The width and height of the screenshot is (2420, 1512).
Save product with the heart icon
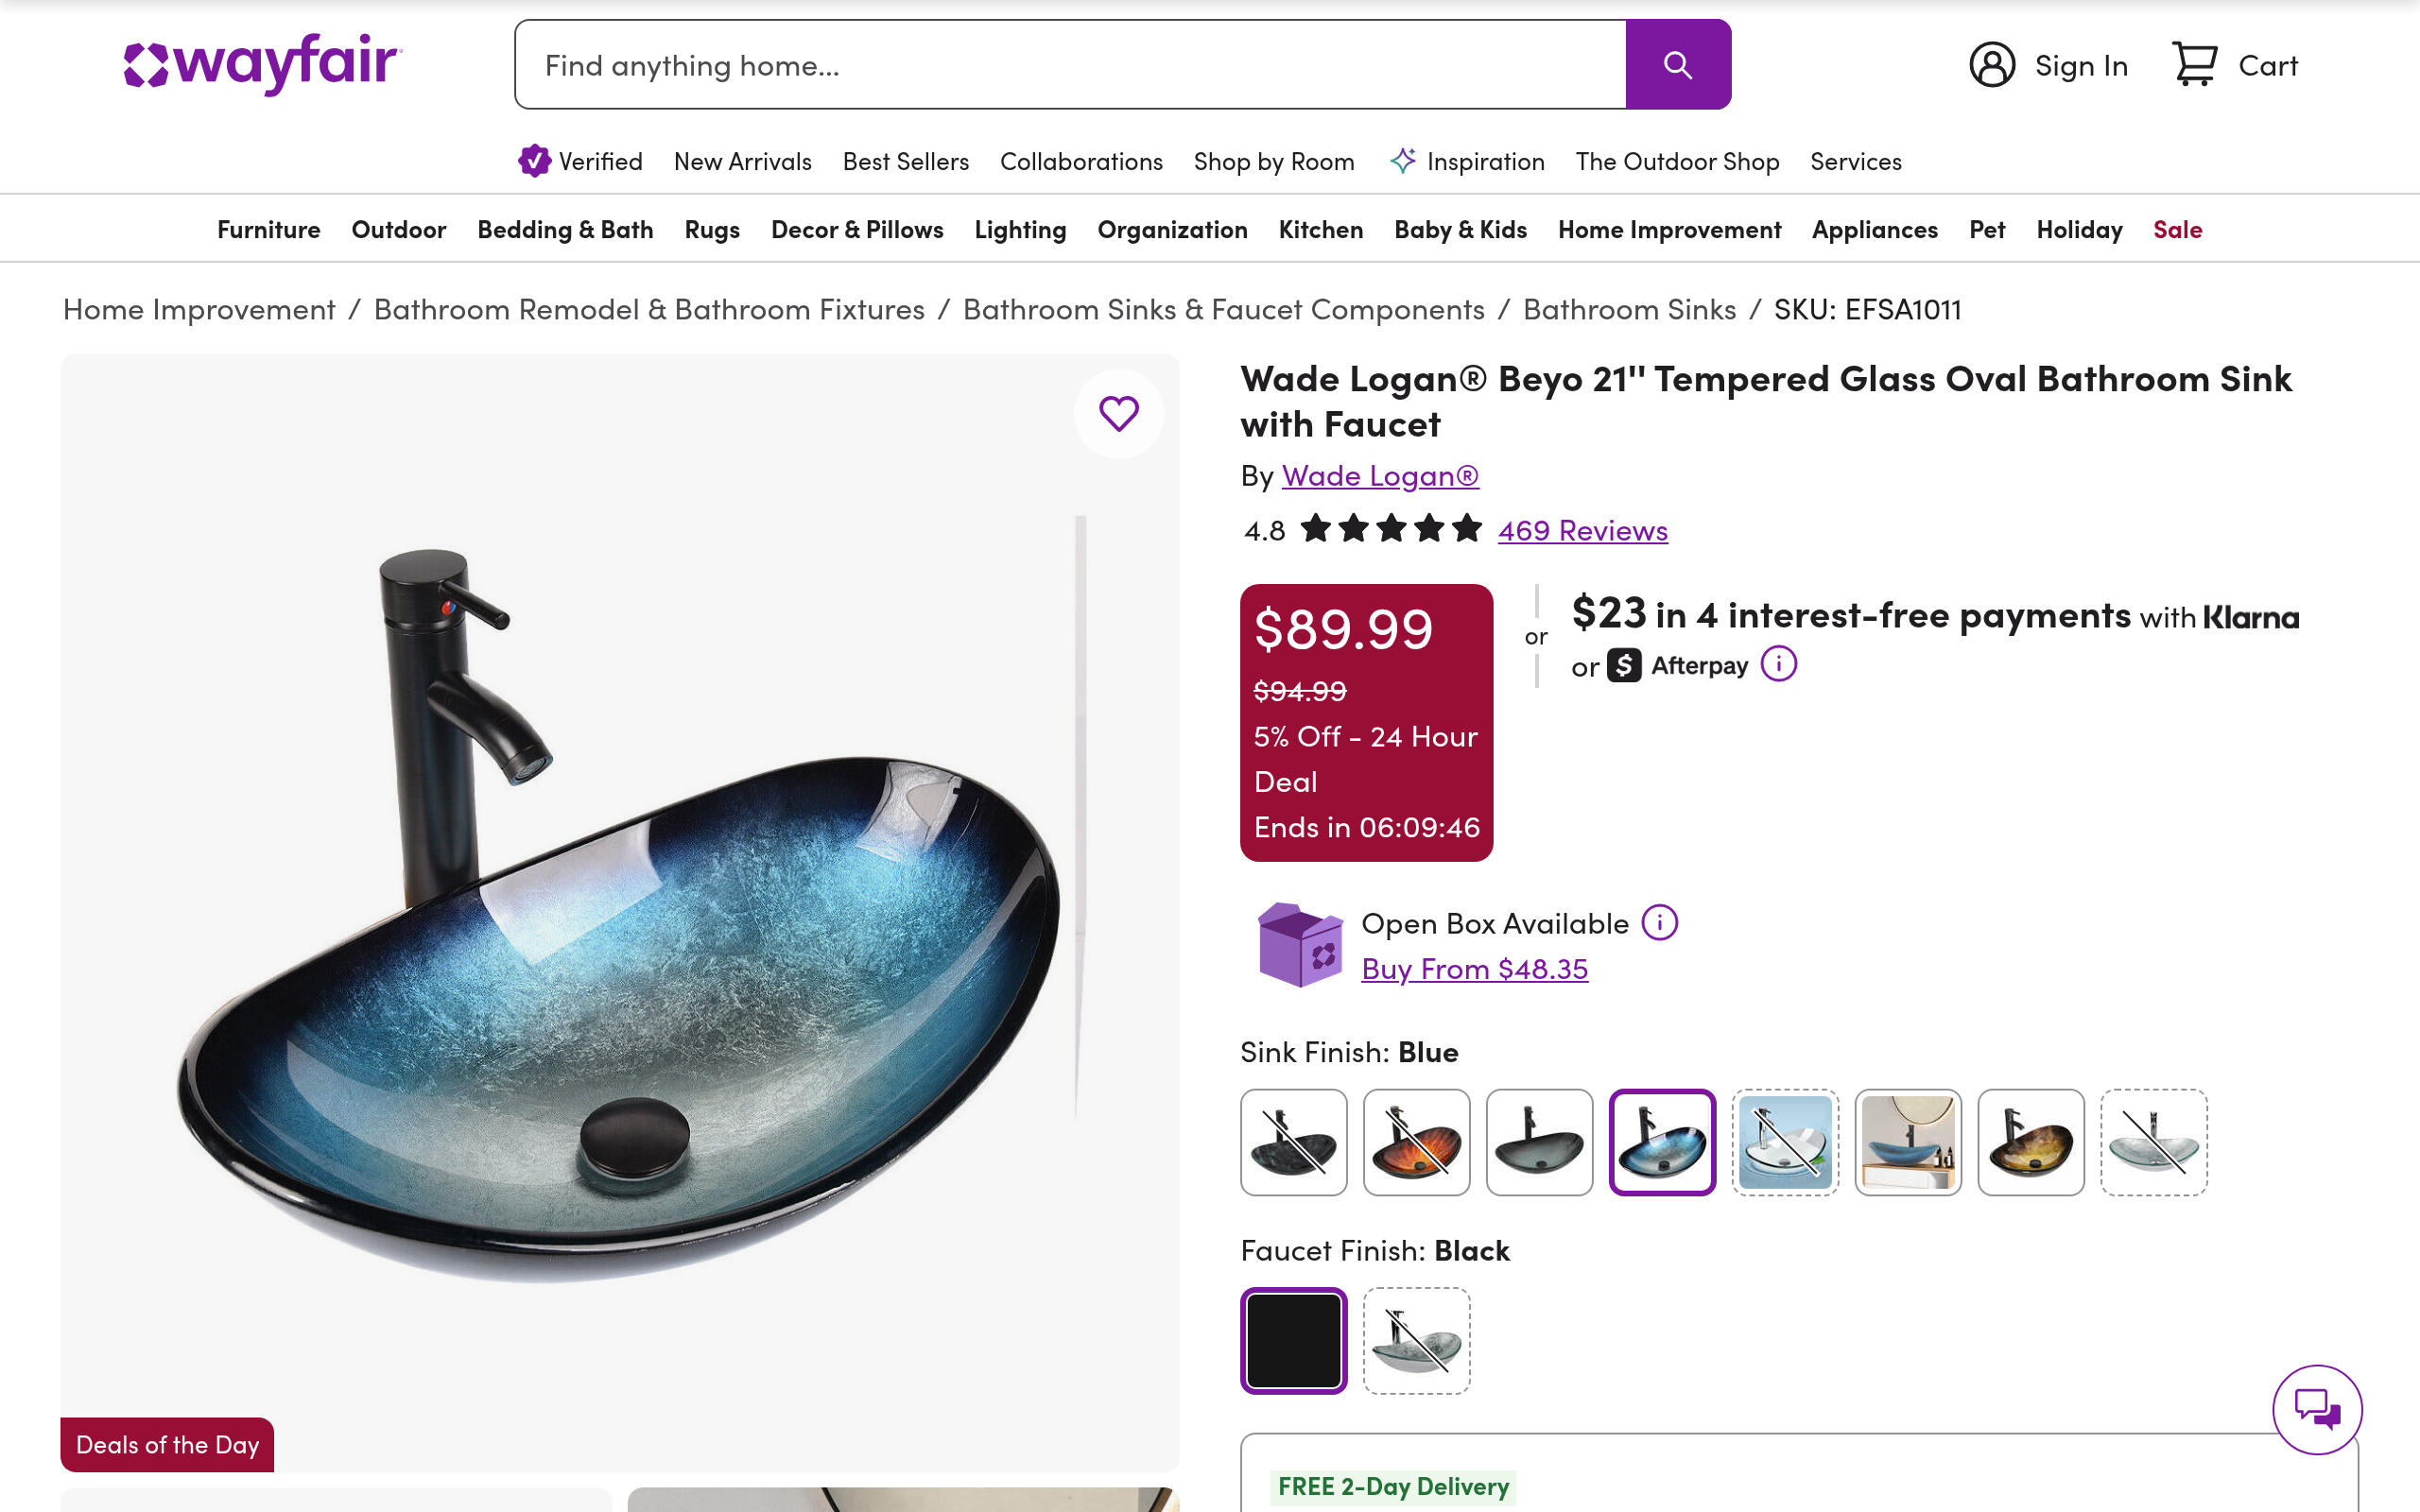(x=1118, y=413)
